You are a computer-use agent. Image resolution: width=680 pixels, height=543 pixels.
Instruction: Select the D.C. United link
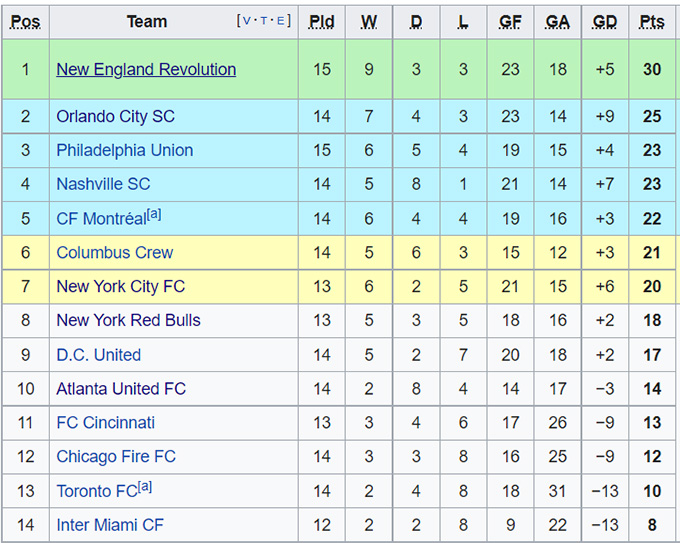[x=98, y=355]
